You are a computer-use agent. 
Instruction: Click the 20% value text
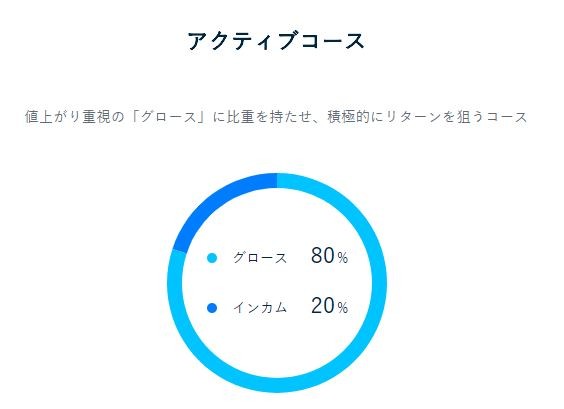[x=329, y=306]
